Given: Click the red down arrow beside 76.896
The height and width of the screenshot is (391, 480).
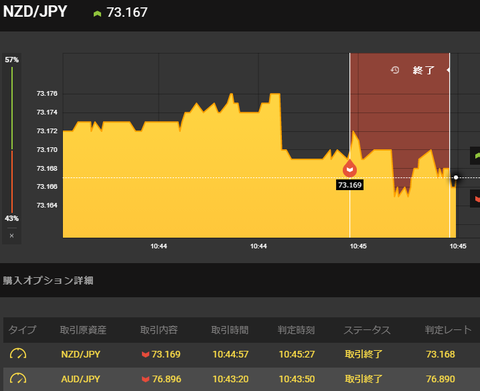Looking at the screenshot, I should pyautogui.click(x=145, y=379).
